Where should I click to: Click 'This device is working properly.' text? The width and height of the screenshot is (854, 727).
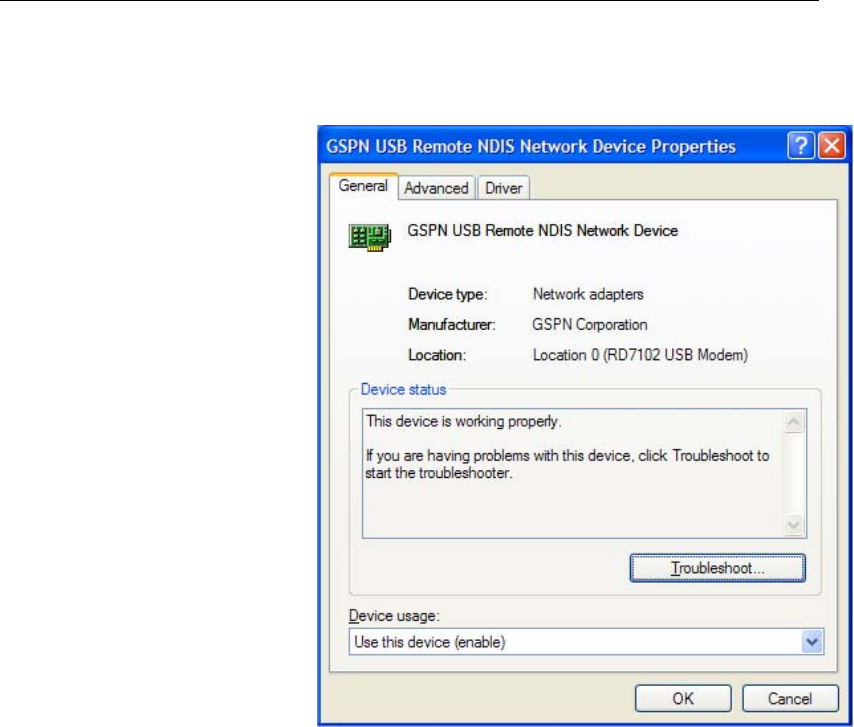coord(463,421)
